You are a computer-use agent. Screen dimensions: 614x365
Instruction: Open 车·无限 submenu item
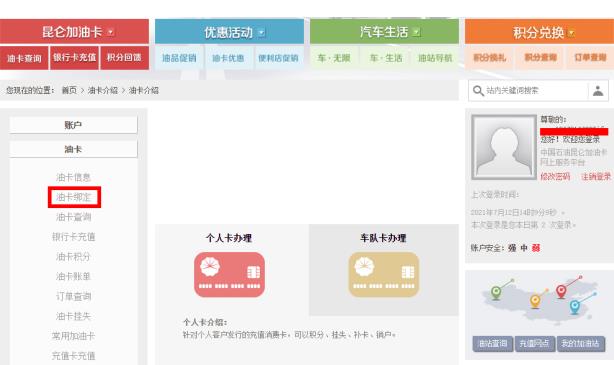click(334, 58)
